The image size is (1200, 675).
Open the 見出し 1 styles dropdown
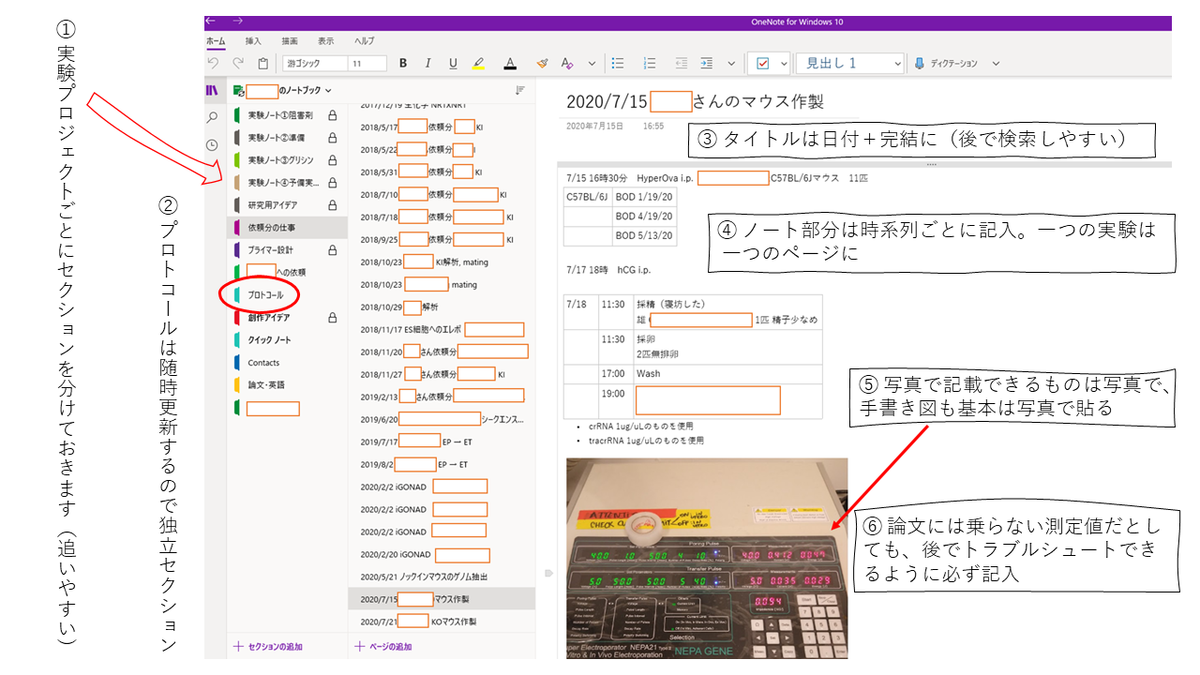851,63
